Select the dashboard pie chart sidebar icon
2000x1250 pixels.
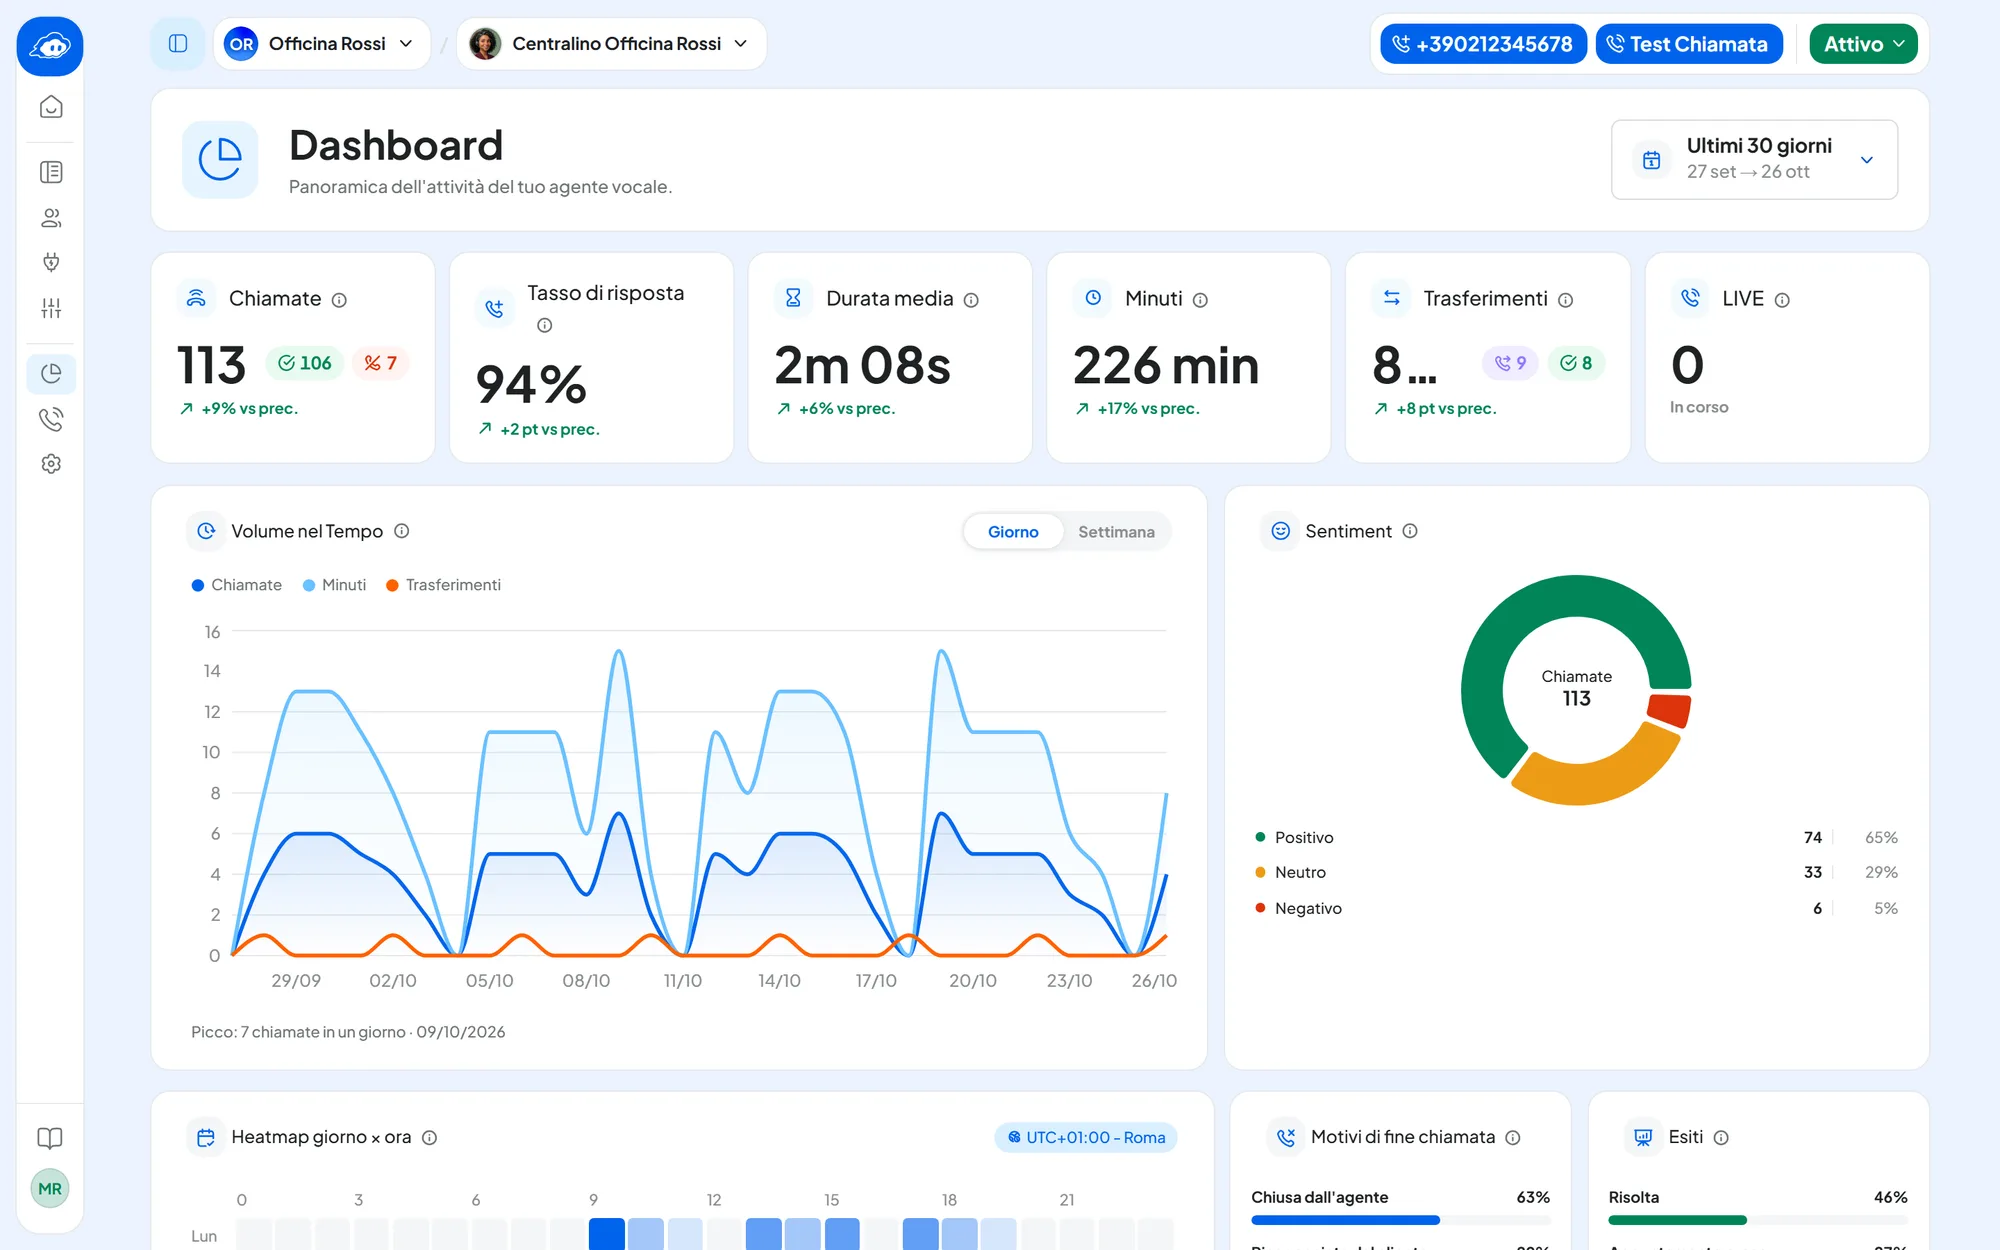point(51,374)
